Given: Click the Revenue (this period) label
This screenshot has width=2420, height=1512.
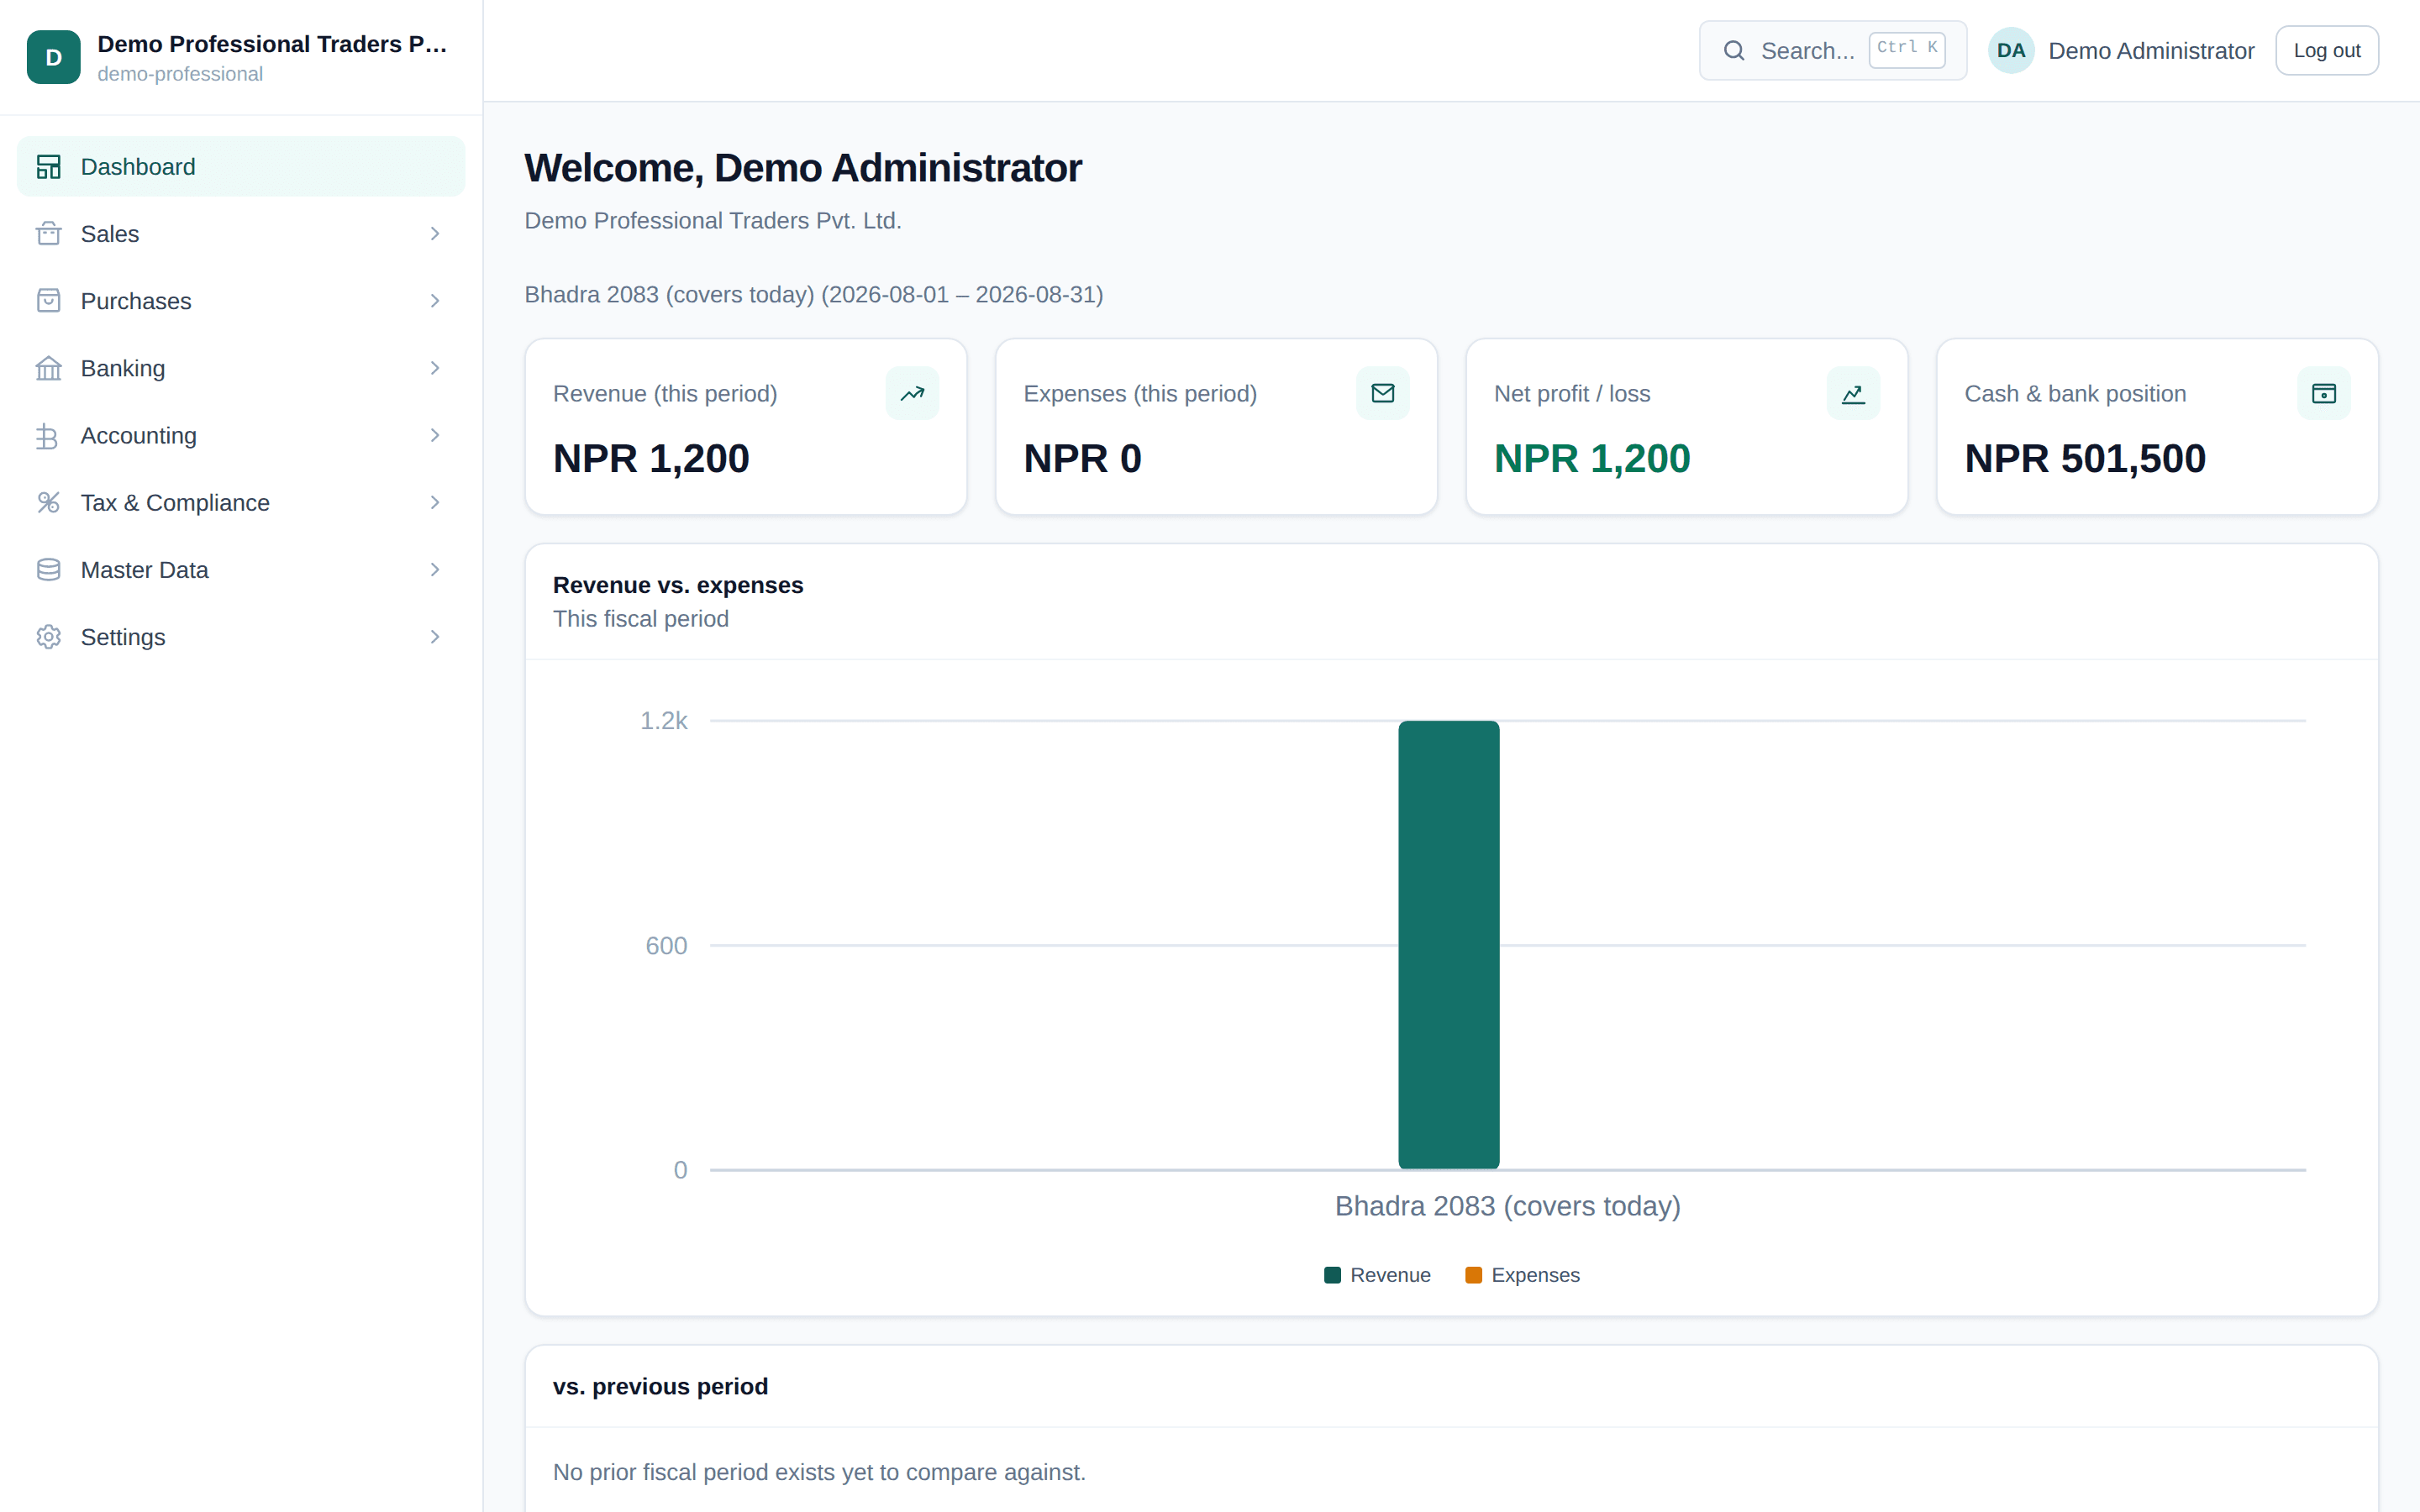Looking at the screenshot, I should 665,394.
